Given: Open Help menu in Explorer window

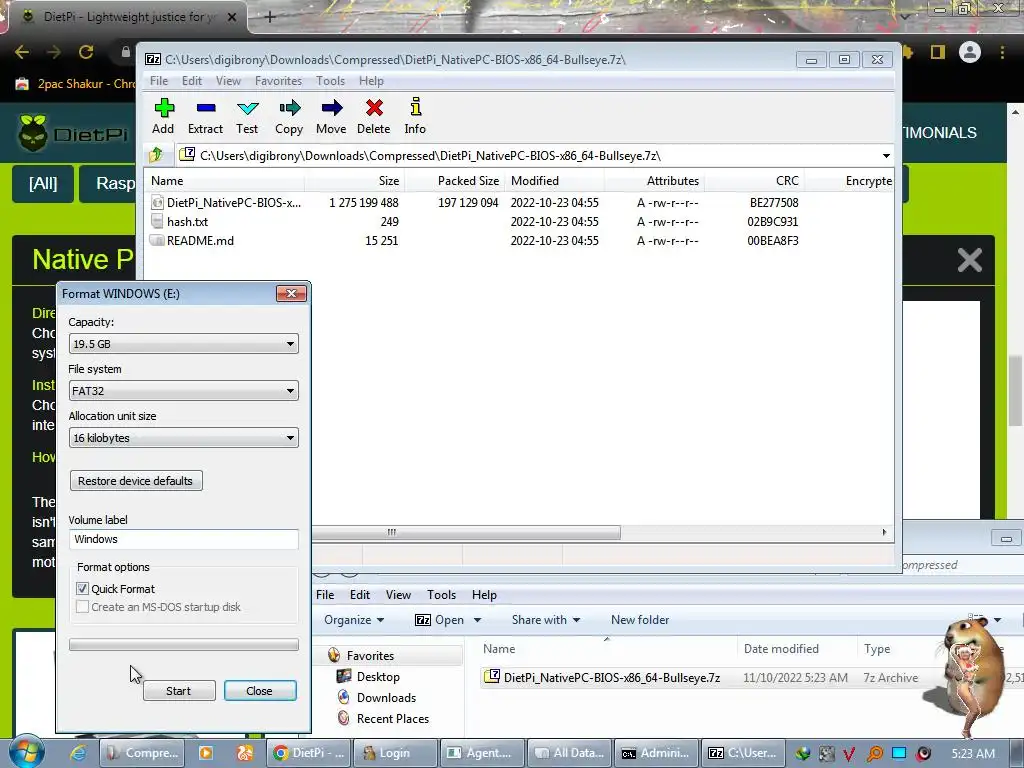Looking at the screenshot, I should [484, 595].
